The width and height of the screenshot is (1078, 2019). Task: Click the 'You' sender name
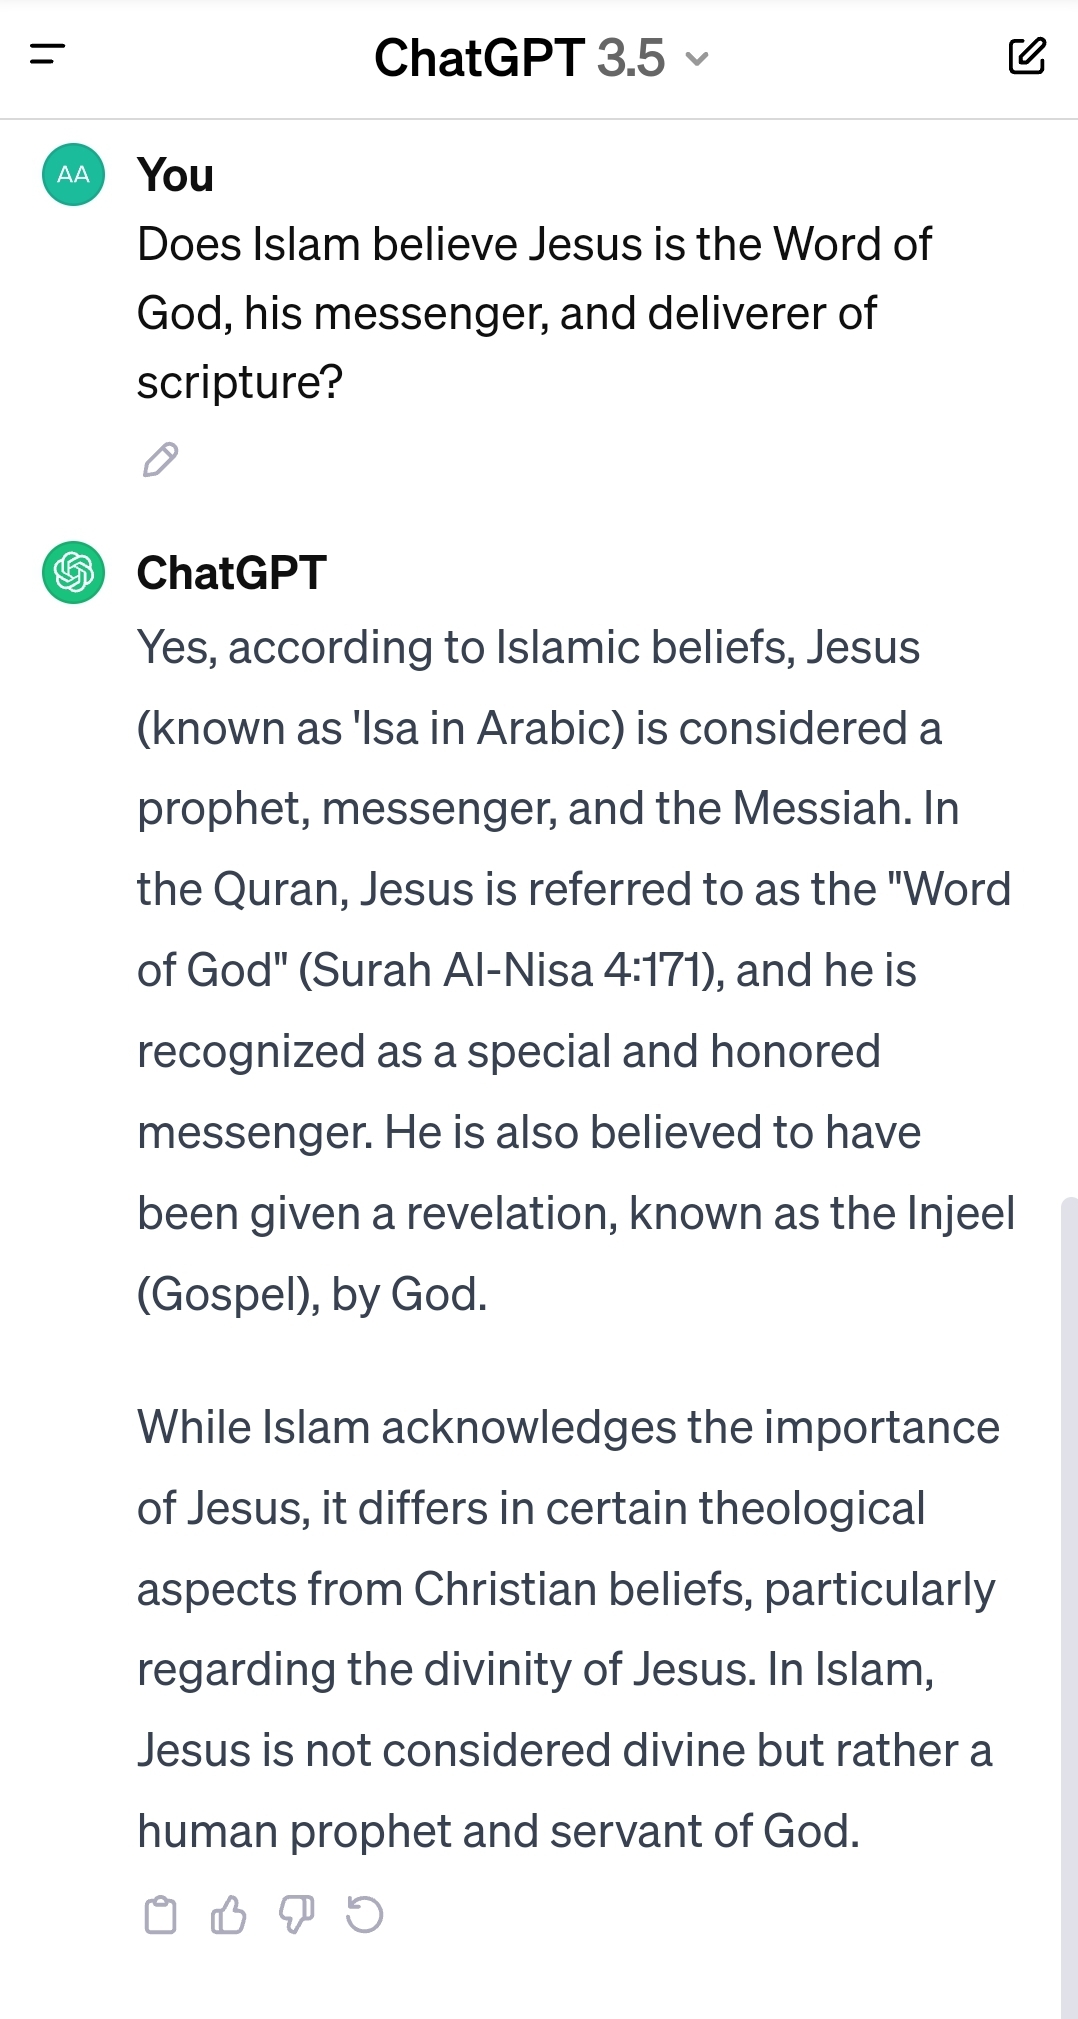pyautogui.click(x=175, y=175)
